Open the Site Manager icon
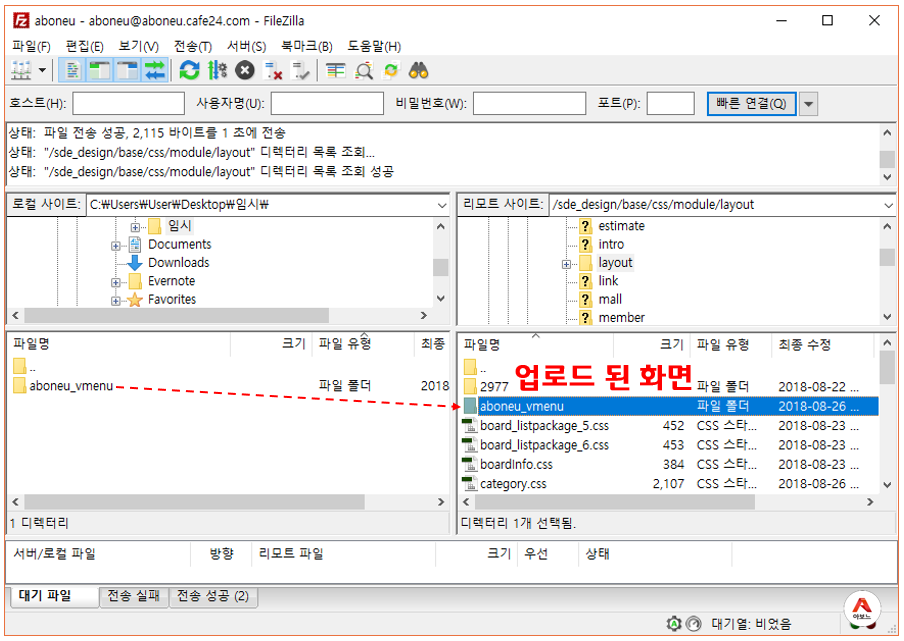Screen dimensions: 904x641 [x=21, y=71]
